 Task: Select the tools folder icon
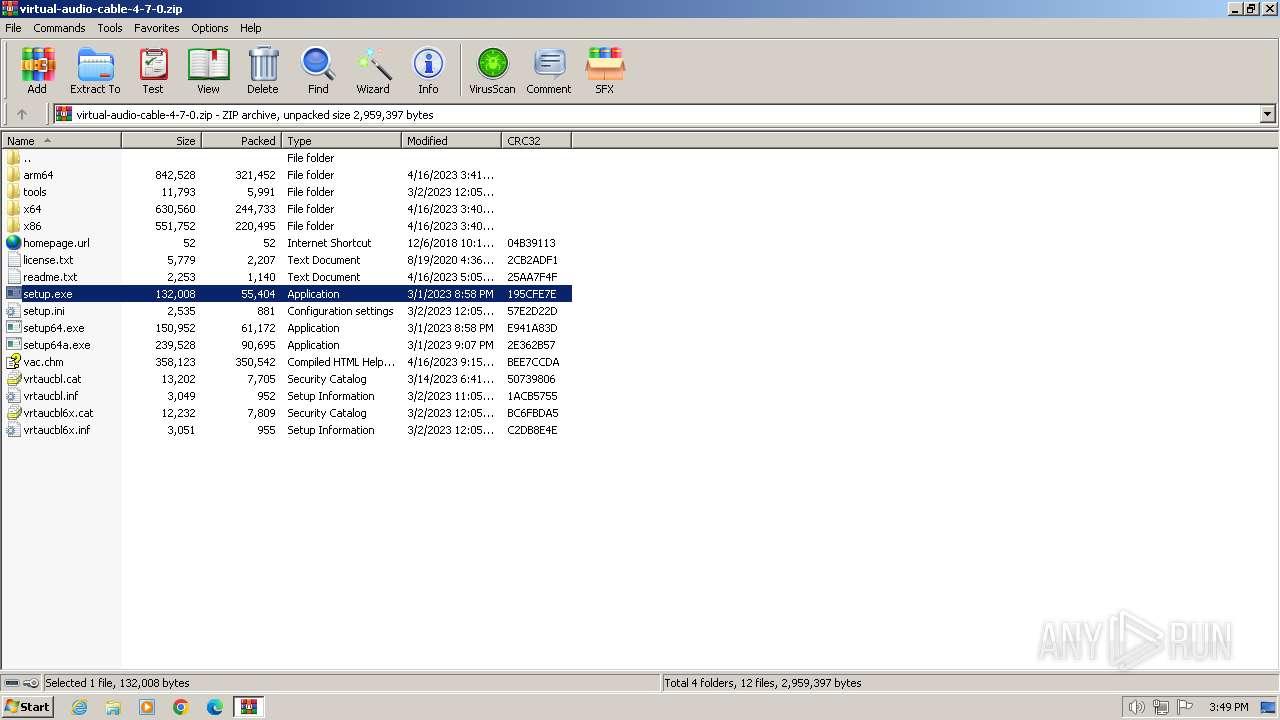click(13, 192)
